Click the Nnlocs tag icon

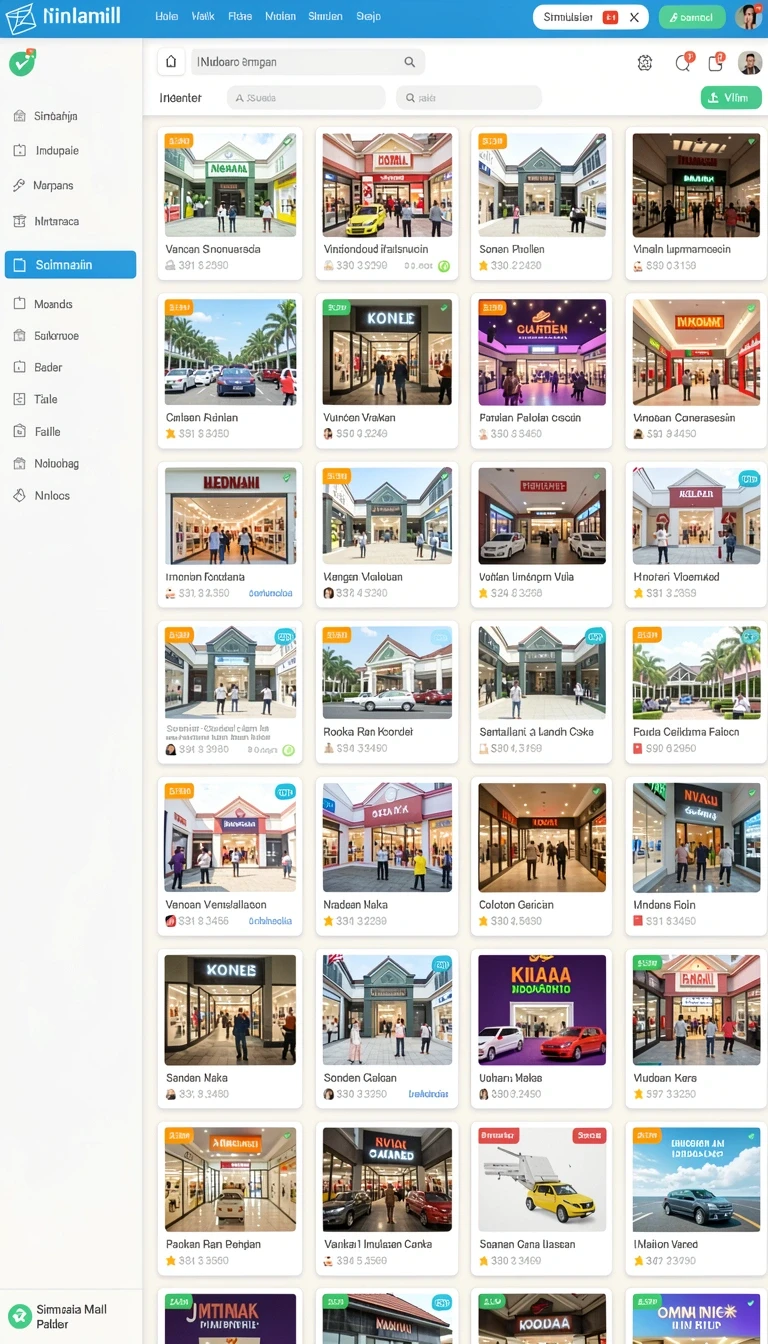[x=19, y=496]
